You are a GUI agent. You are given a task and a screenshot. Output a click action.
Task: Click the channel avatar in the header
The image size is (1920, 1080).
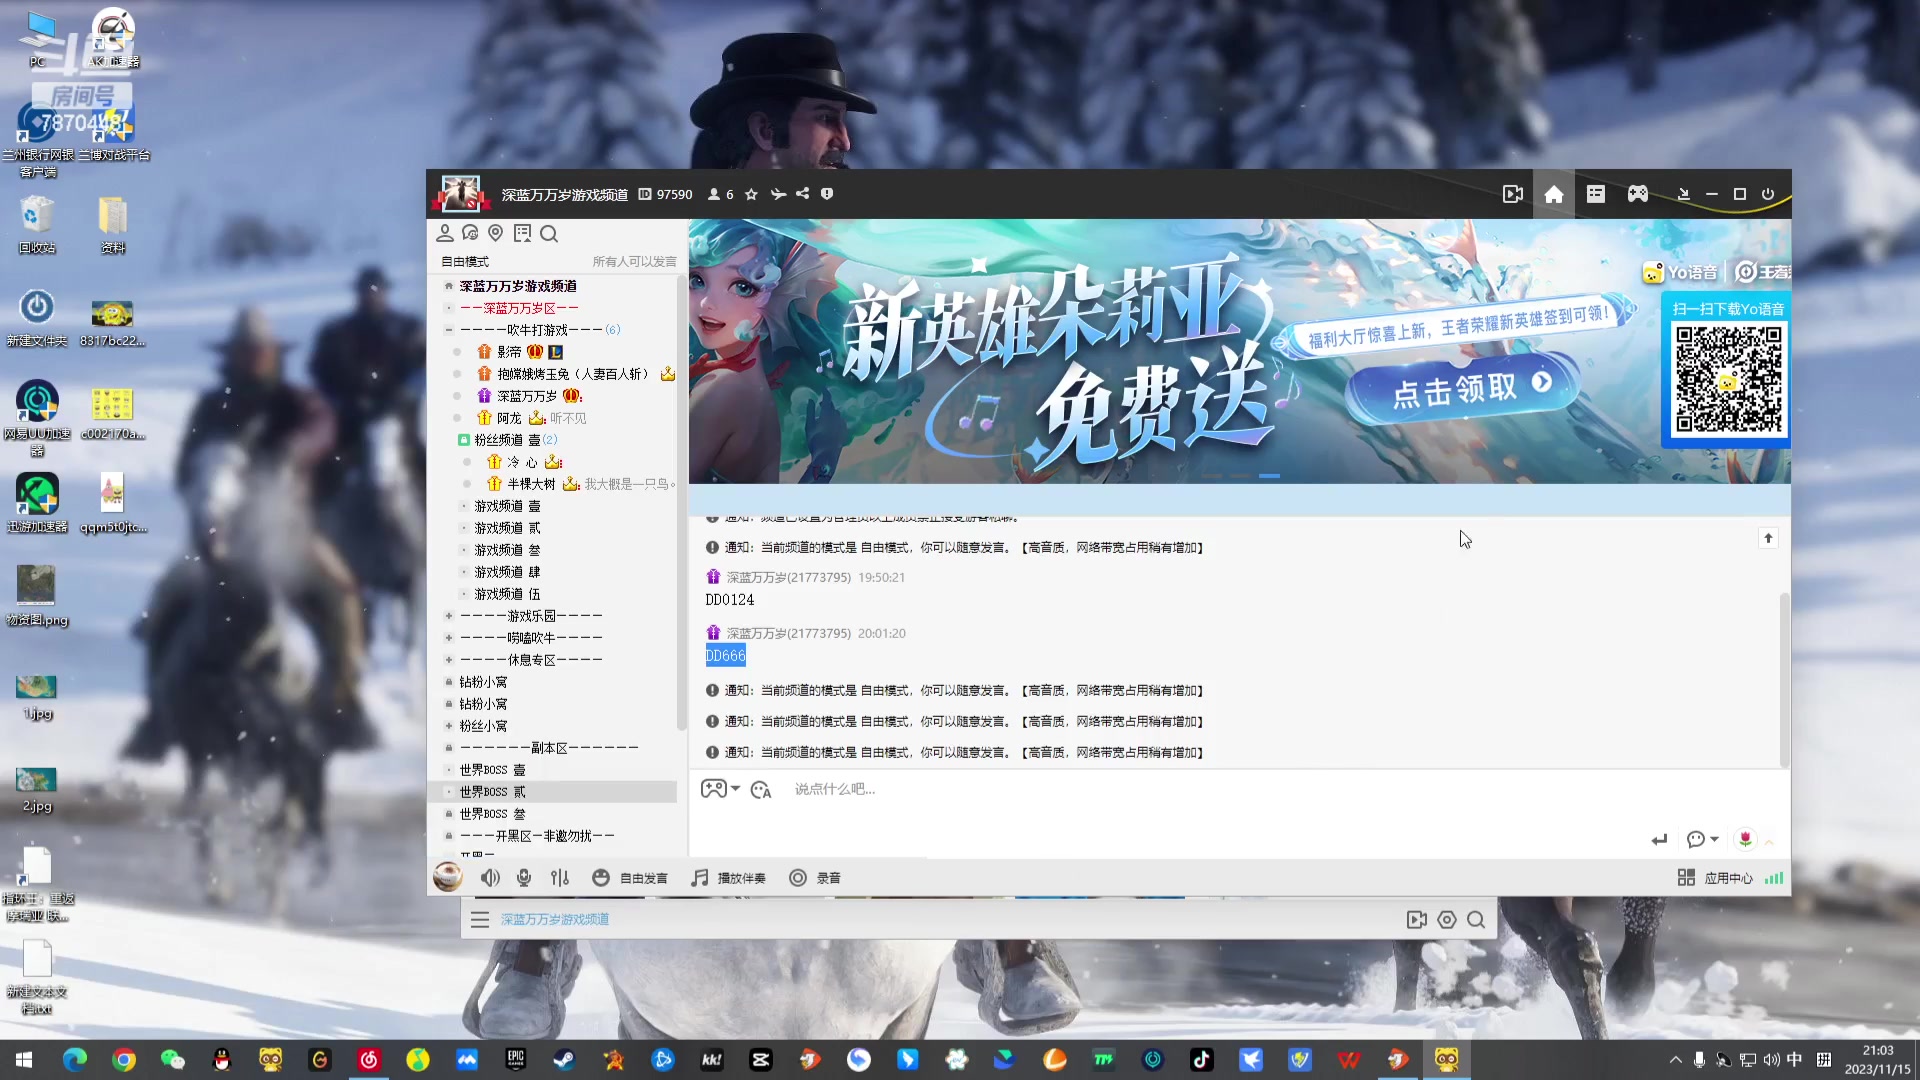click(x=461, y=194)
